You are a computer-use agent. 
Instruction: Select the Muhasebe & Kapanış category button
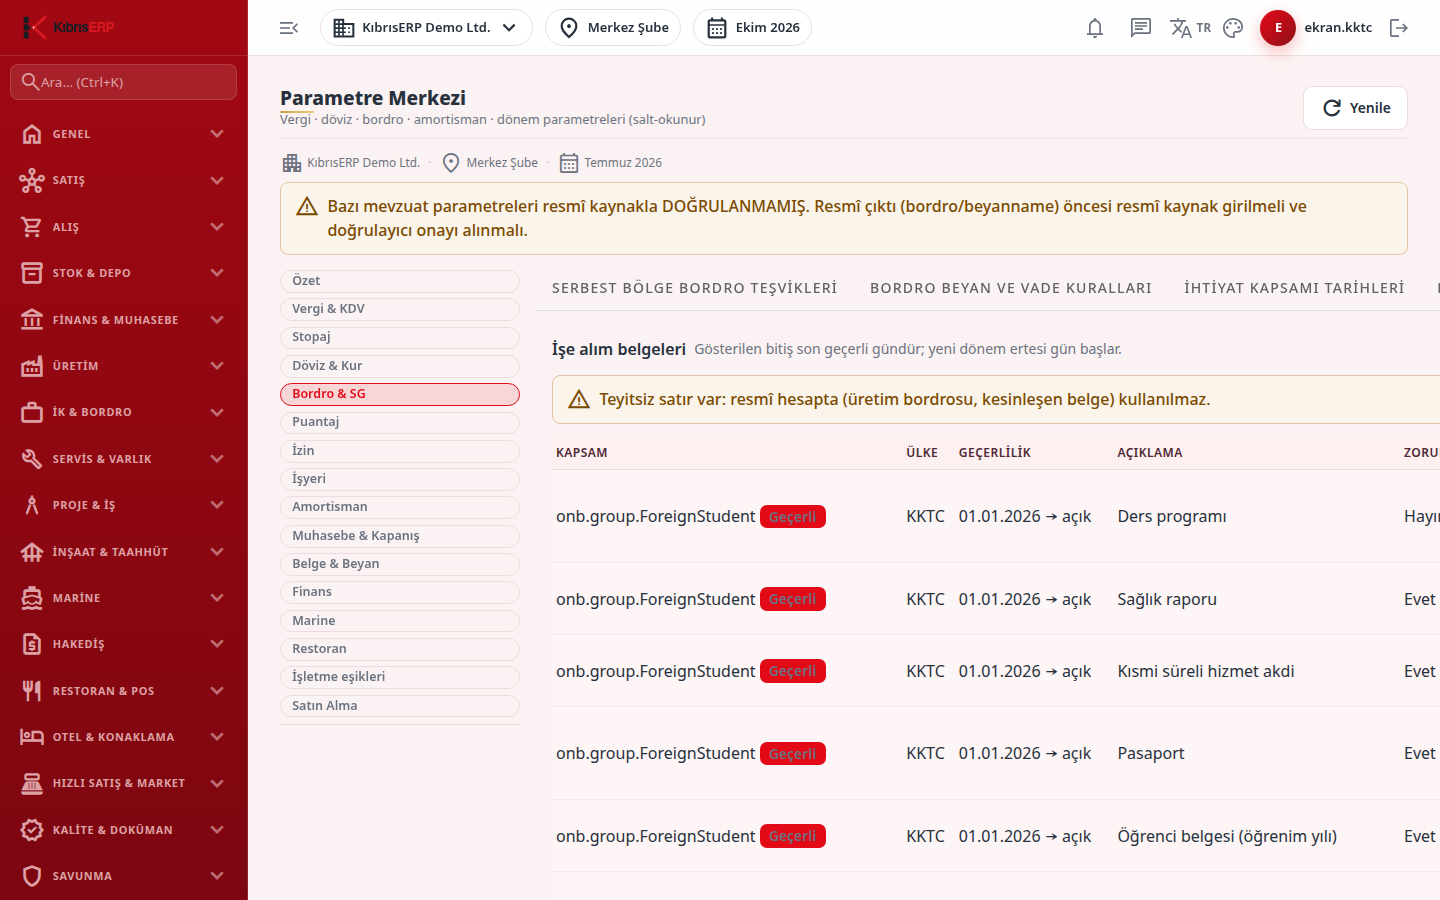400,536
